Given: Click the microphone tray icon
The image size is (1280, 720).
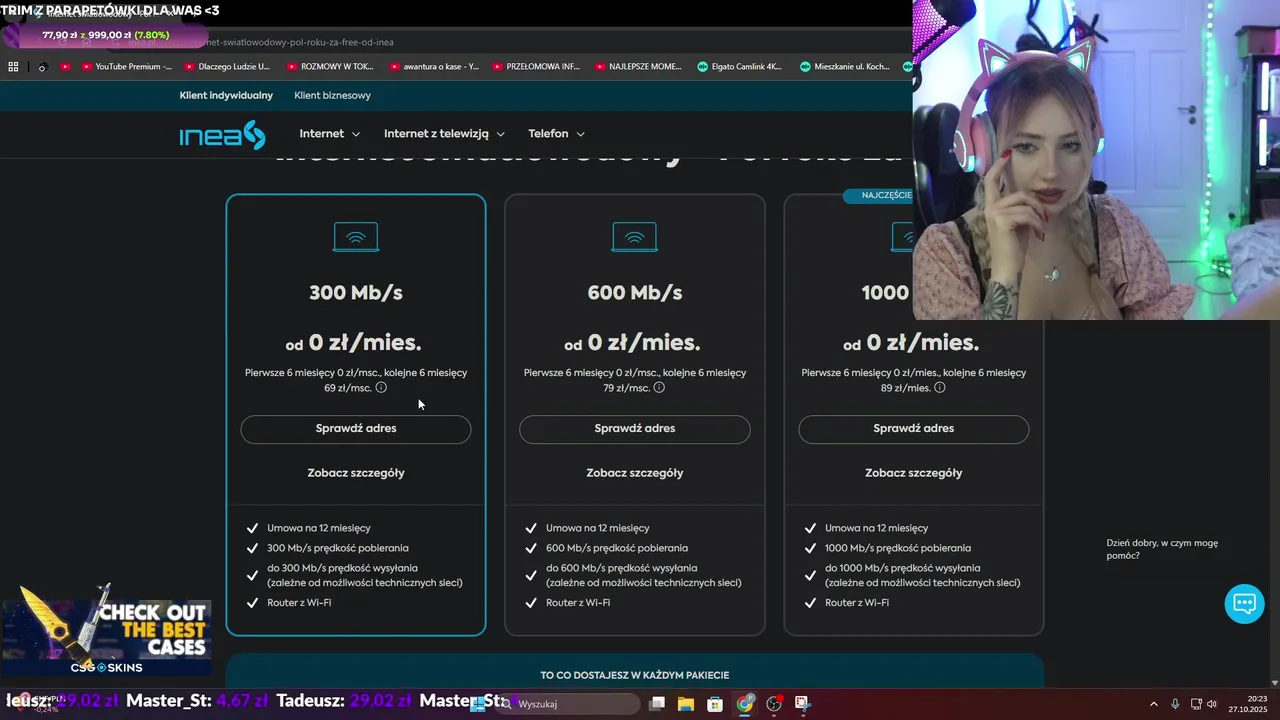Looking at the screenshot, I should coord(1175,704).
